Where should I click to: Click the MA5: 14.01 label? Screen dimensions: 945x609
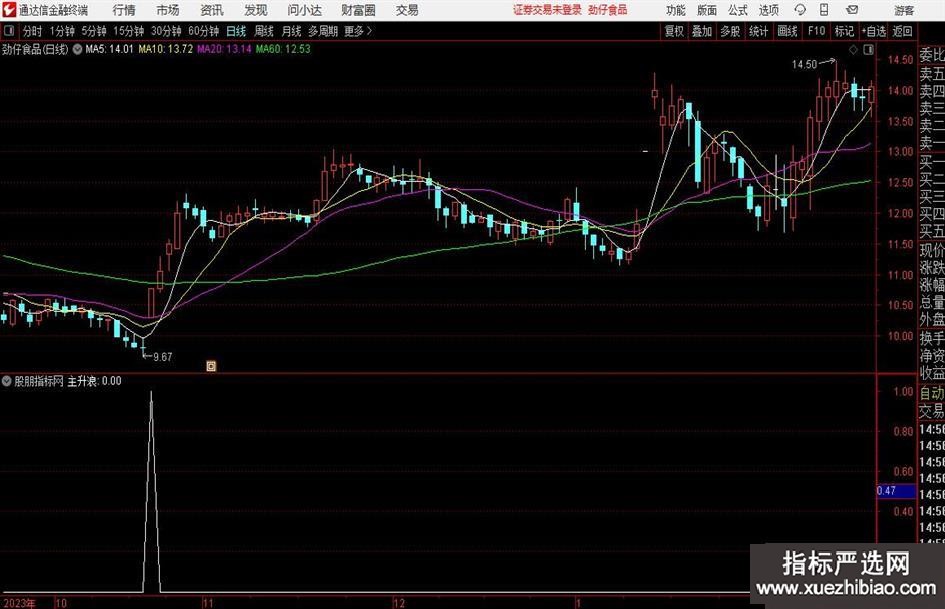pos(109,49)
